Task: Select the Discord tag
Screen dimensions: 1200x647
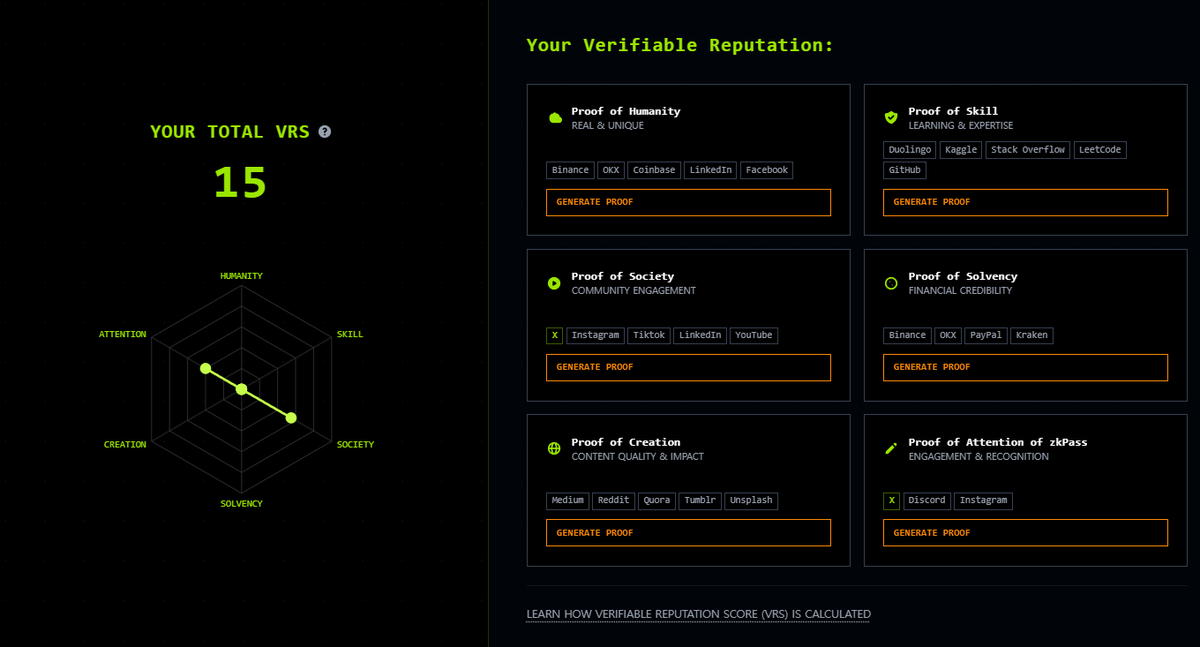Action: click(927, 500)
